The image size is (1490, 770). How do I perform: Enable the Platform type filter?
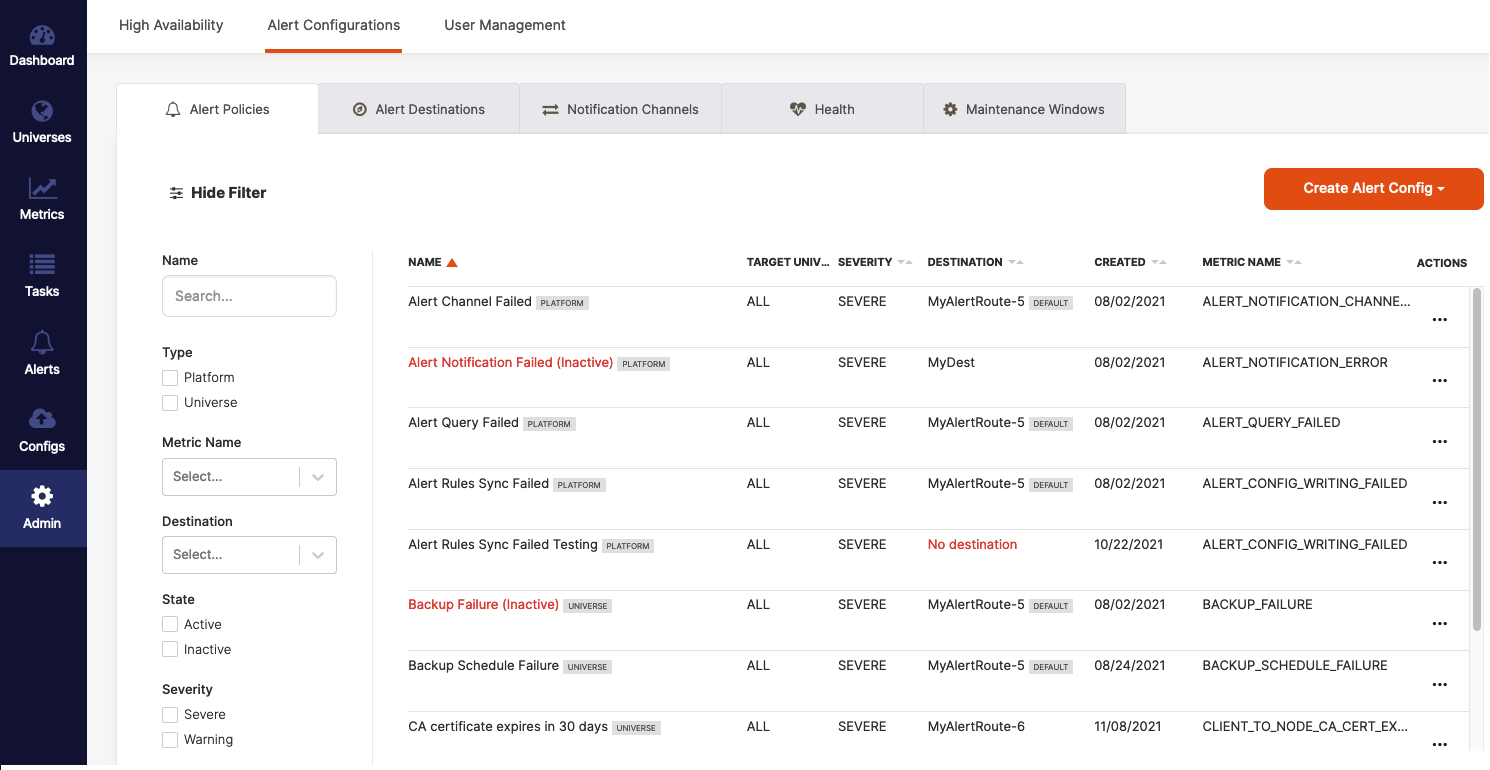coord(170,377)
